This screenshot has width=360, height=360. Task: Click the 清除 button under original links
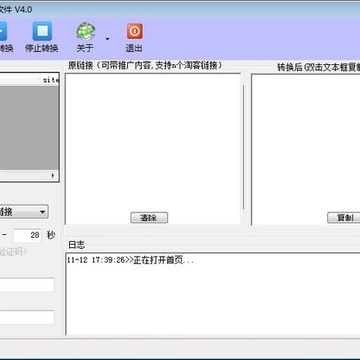pos(149,218)
